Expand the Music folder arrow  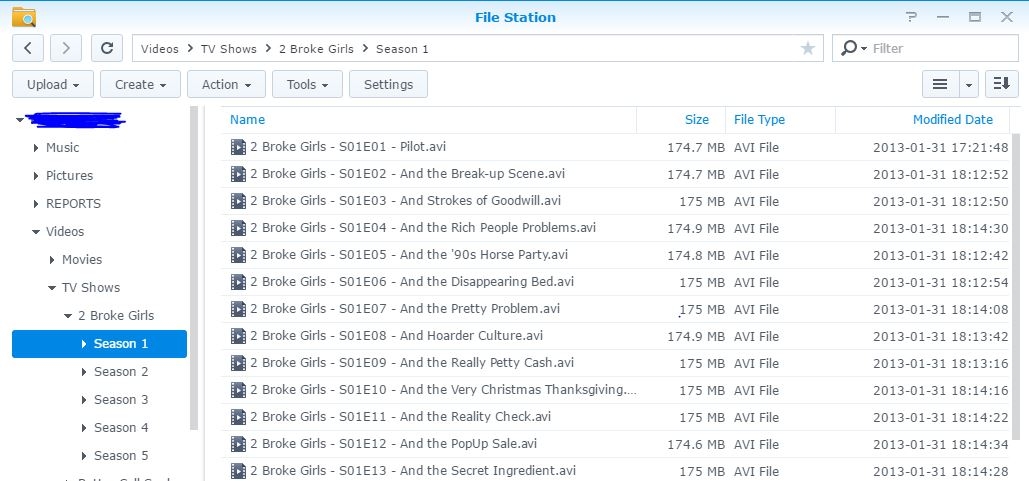pos(35,148)
